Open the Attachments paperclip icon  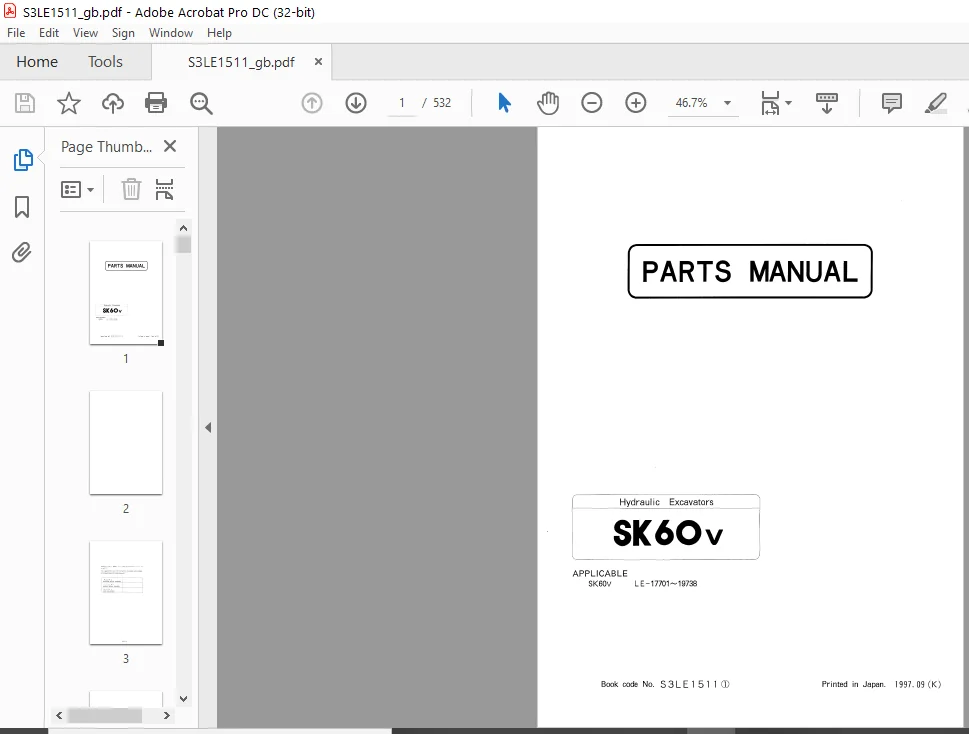coord(22,253)
